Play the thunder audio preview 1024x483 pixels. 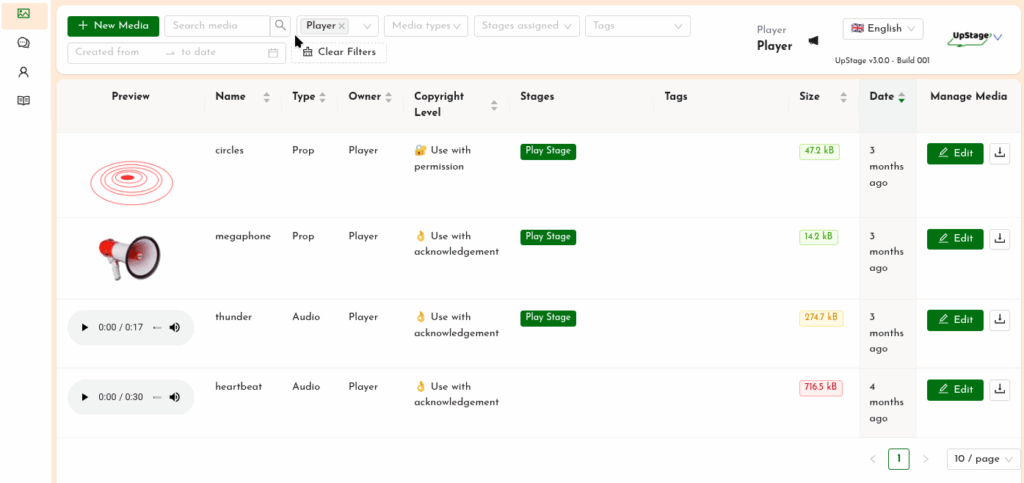tap(84, 328)
